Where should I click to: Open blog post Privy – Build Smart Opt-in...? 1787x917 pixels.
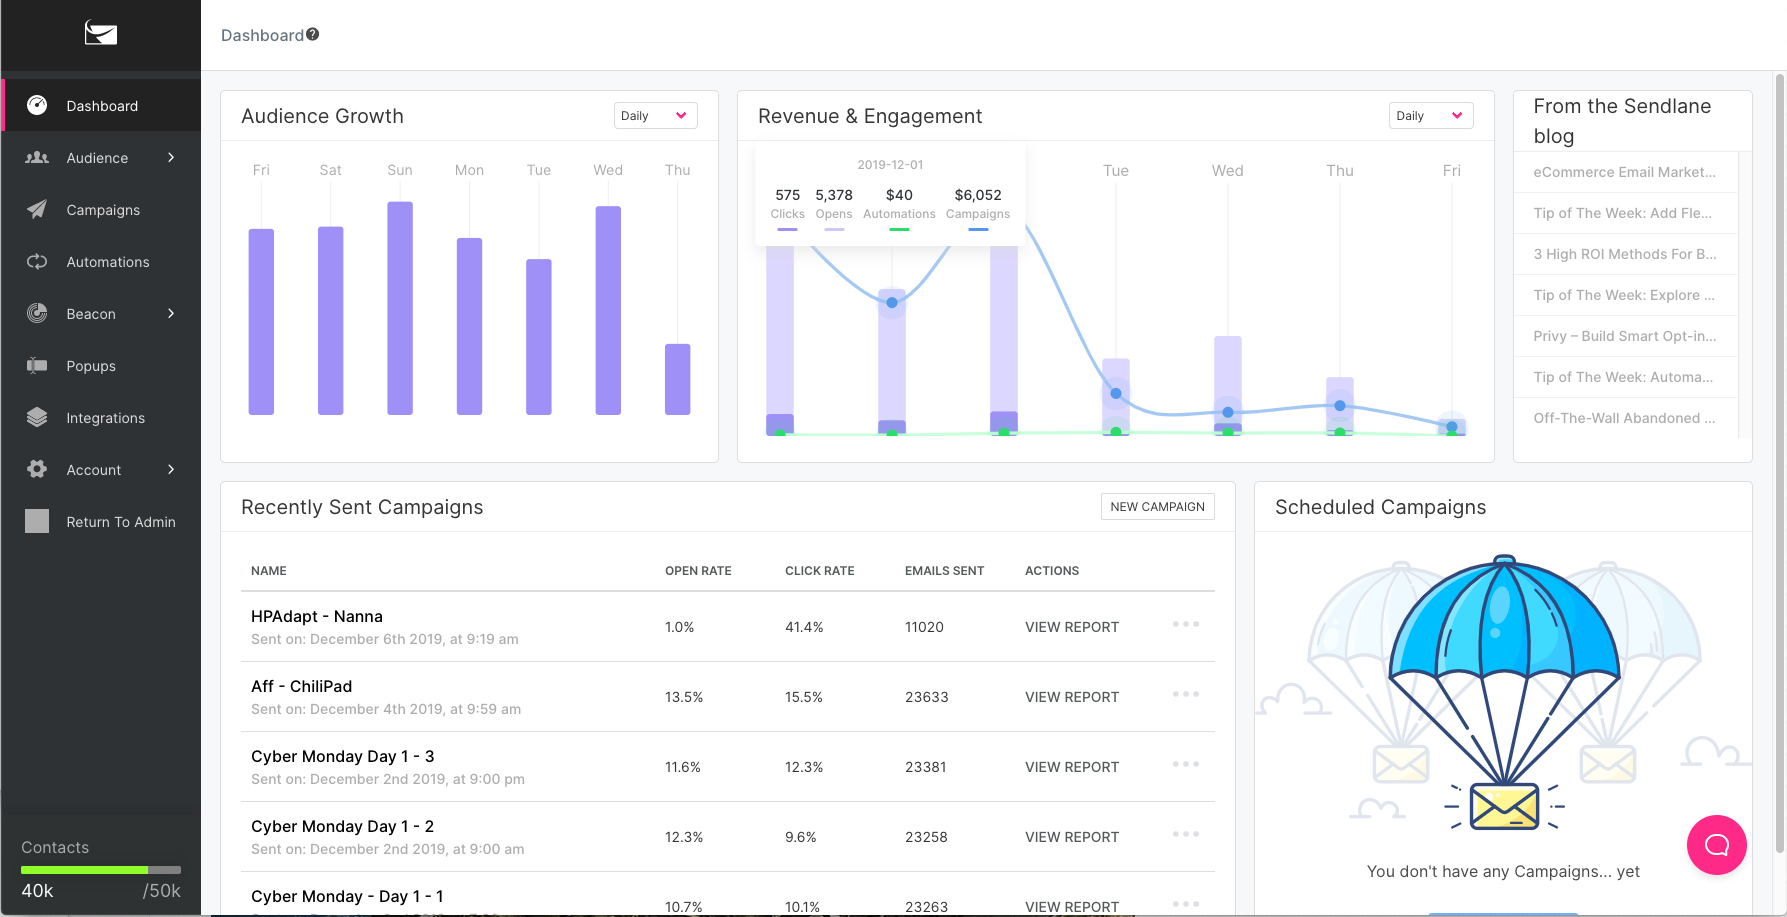click(1625, 336)
